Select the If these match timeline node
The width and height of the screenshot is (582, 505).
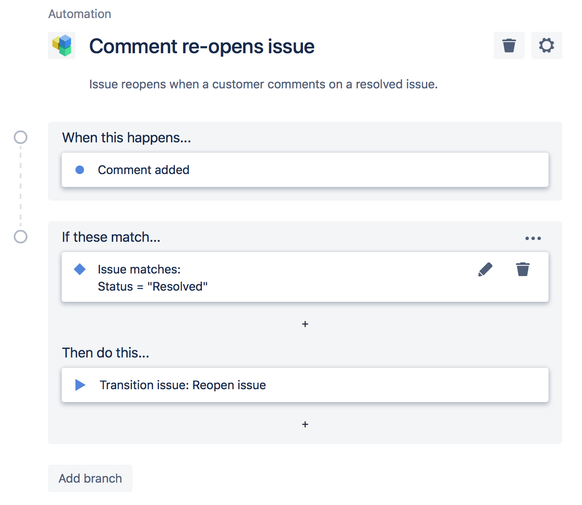20,237
